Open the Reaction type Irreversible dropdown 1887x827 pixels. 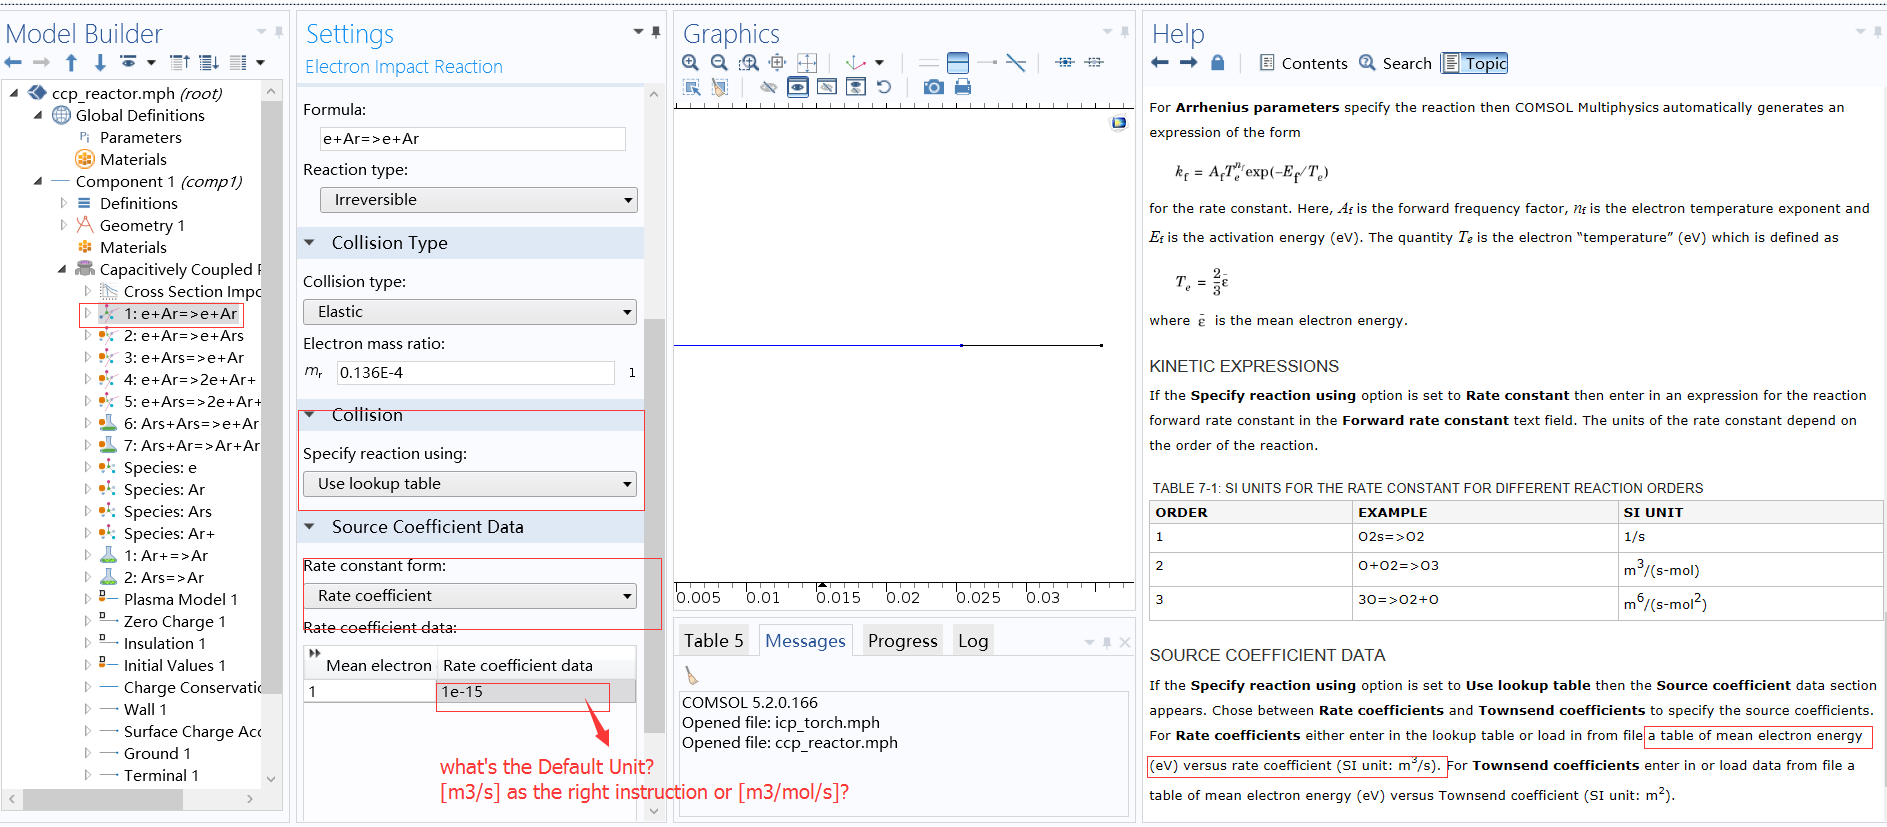coord(478,200)
